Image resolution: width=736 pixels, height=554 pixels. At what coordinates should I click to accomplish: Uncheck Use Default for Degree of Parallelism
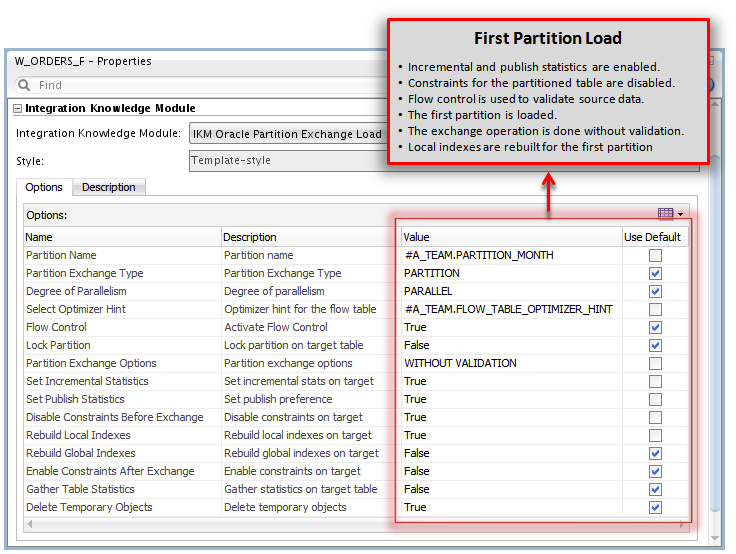pos(655,291)
